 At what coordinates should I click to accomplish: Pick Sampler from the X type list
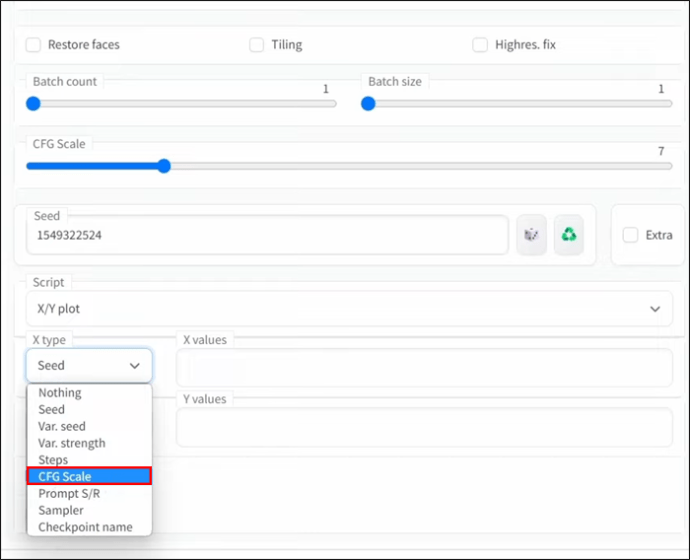(x=61, y=510)
